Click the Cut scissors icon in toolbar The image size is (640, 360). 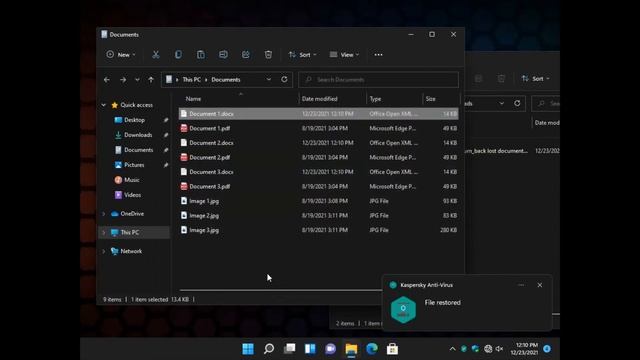pyautogui.click(x=156, y=55)
